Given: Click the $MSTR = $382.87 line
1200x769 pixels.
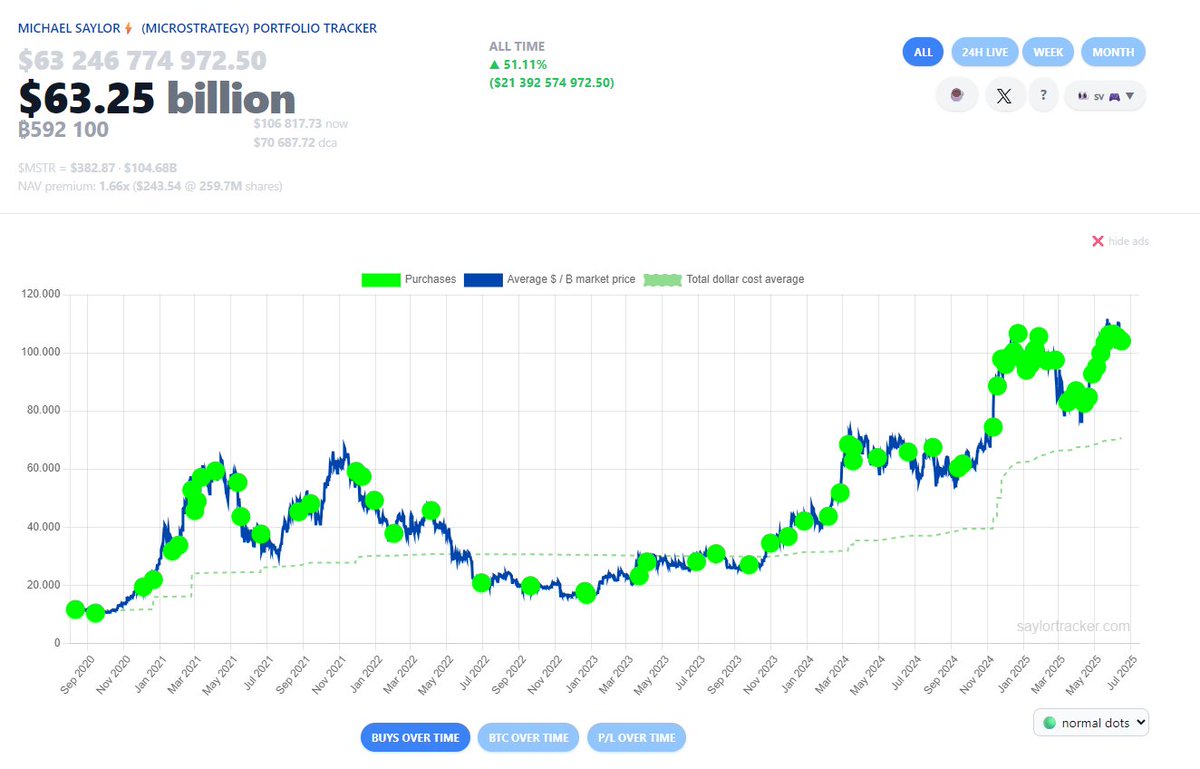Looking at the screenshot, I should point(99,167).
